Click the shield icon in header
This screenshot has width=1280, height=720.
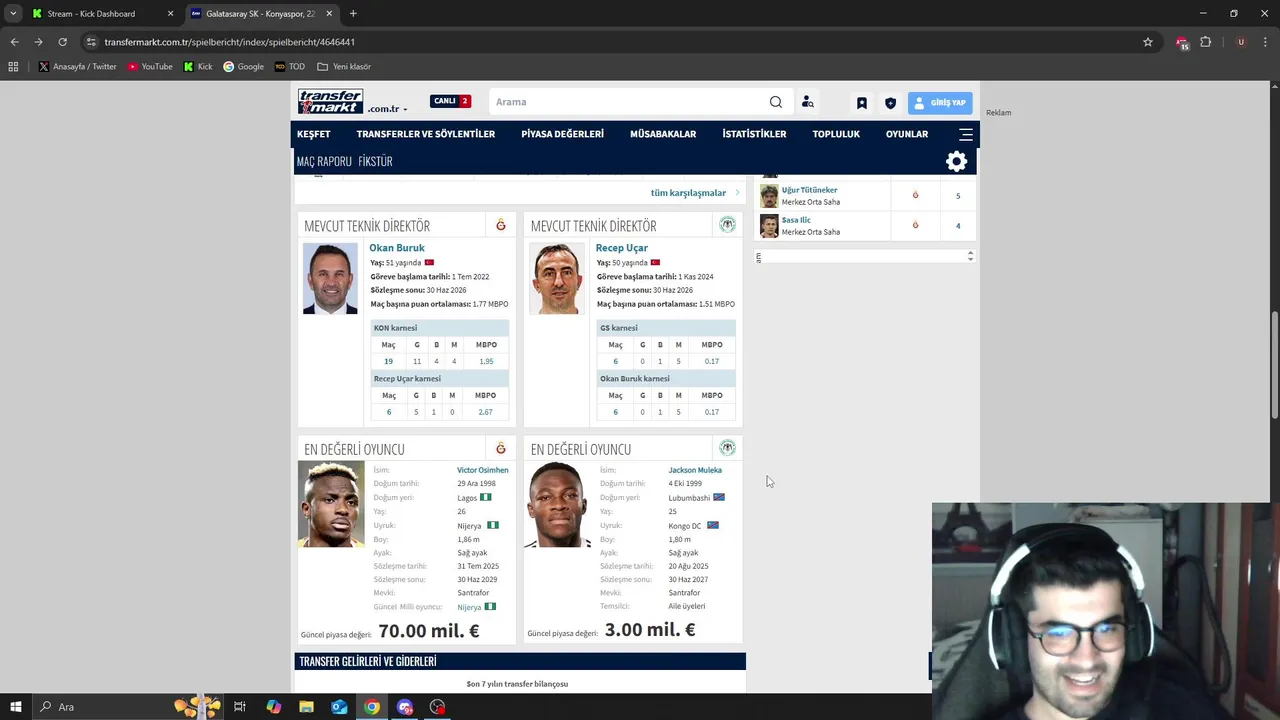tap(890, 103)
